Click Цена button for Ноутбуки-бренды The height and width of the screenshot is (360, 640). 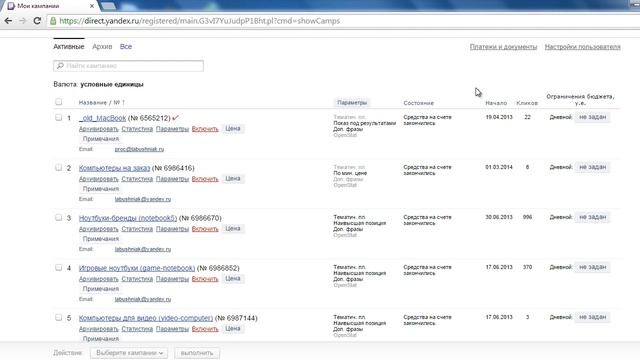pyautogui.click(x=233, y=229)
